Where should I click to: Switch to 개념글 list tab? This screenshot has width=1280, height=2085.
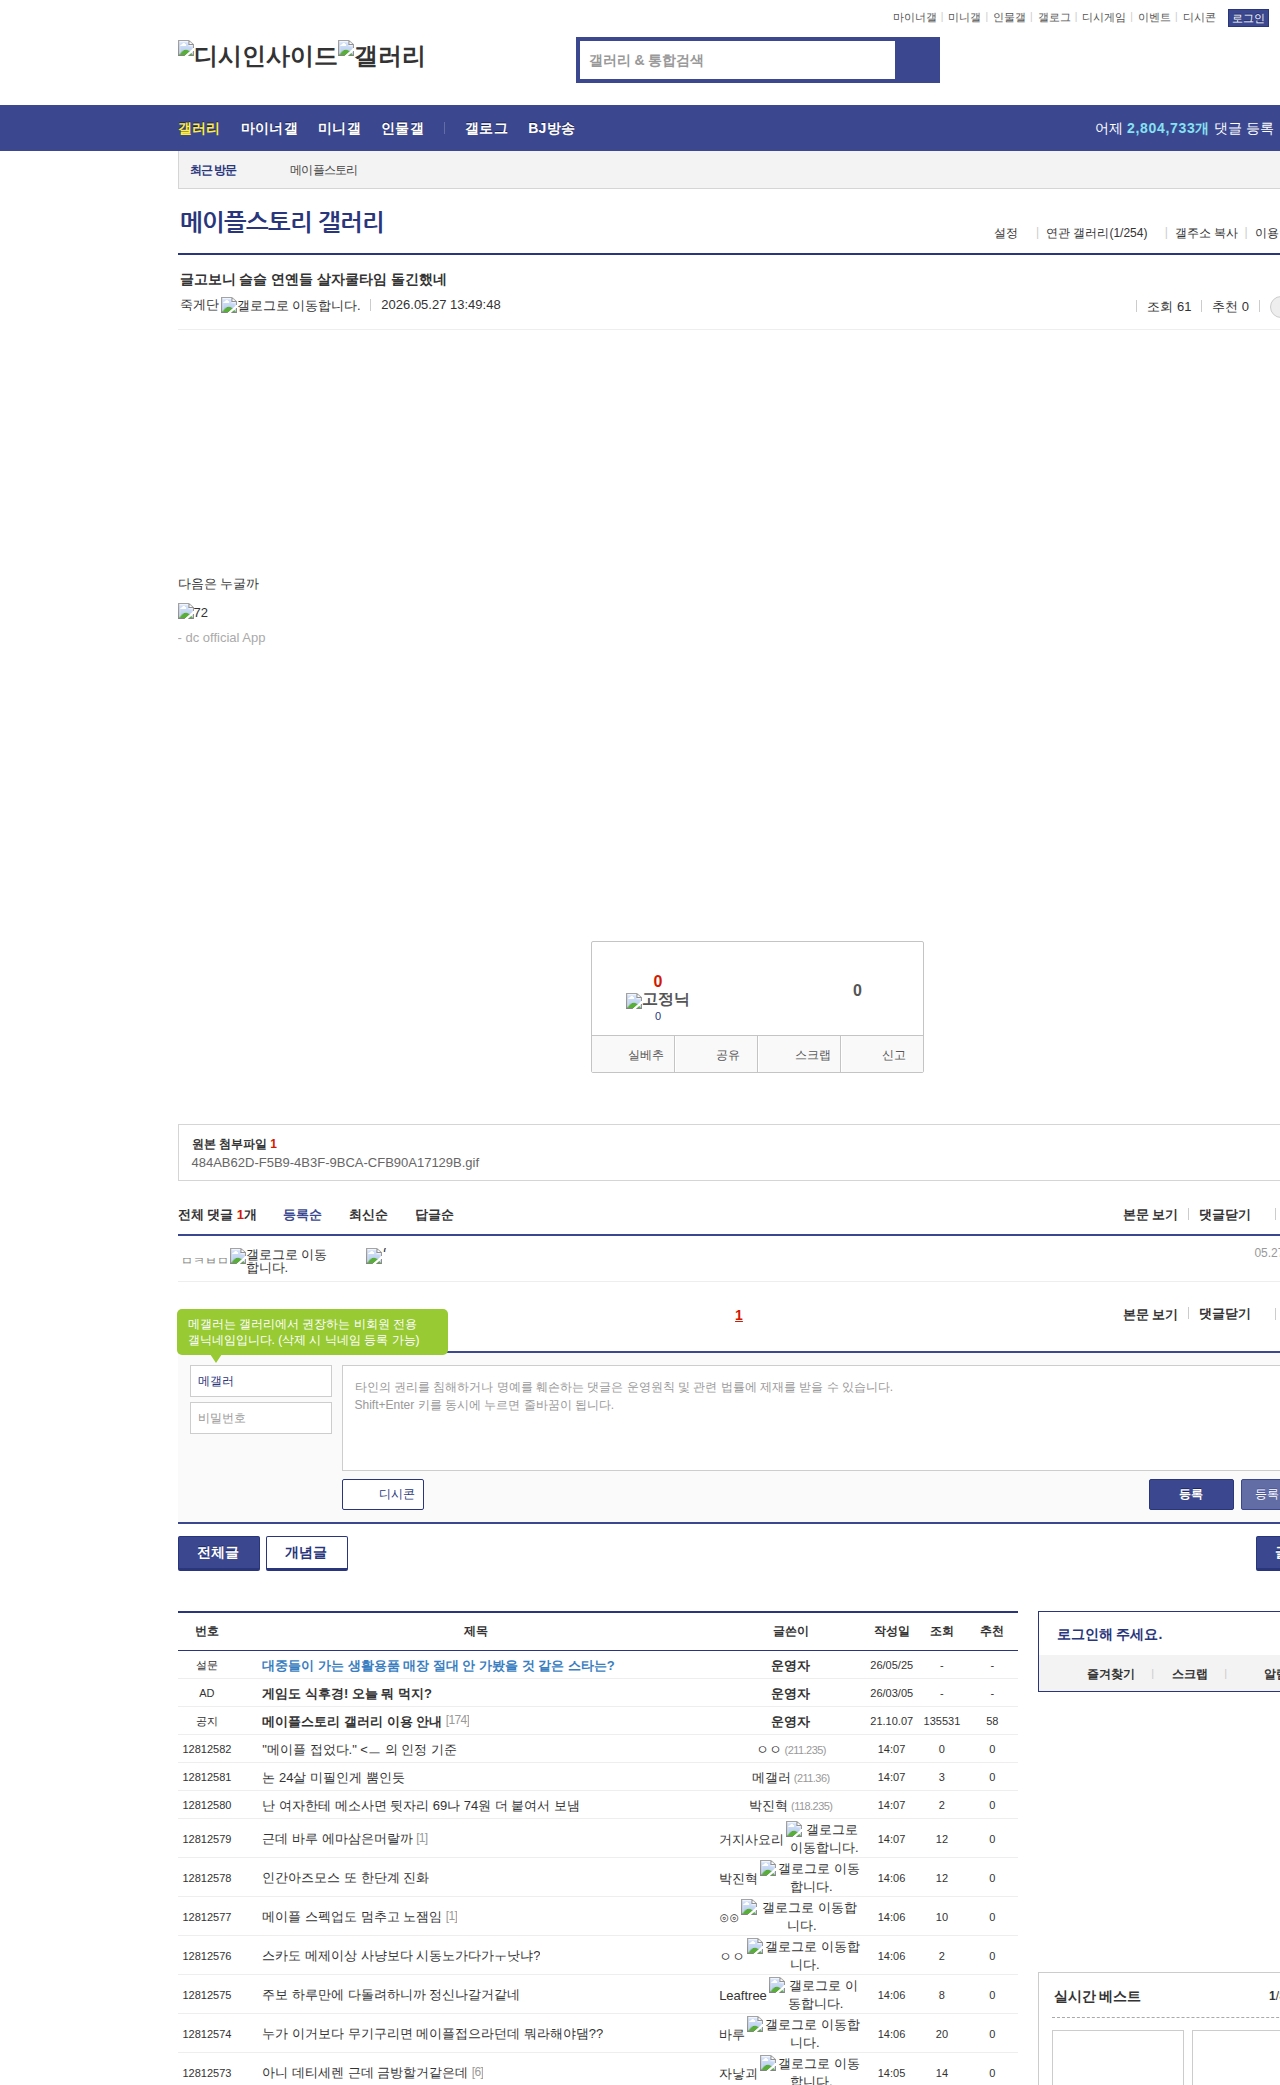(x=307, y=1553)
